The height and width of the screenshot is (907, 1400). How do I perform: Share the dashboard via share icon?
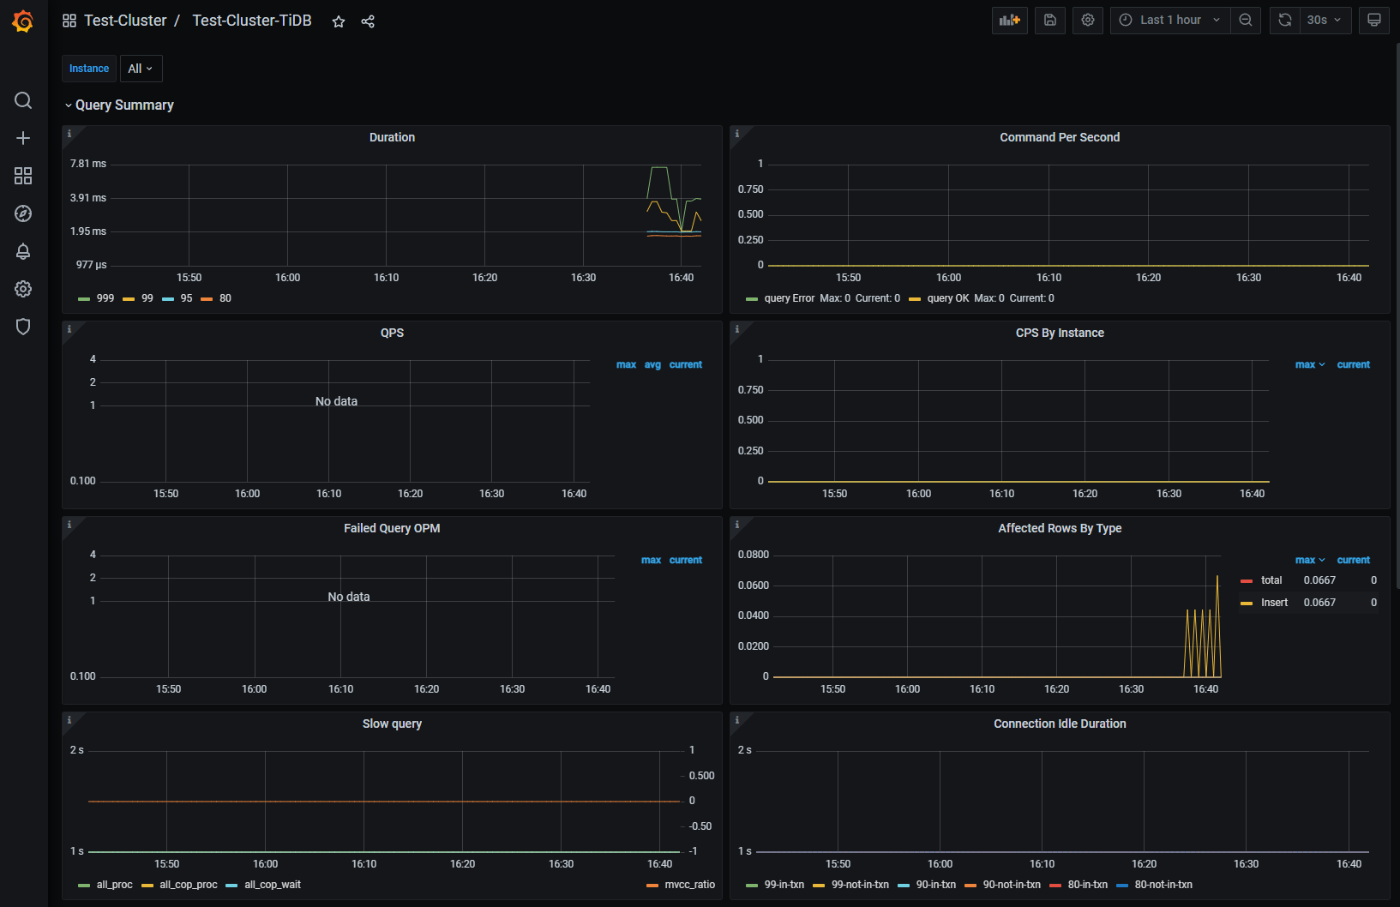point(368,21)
